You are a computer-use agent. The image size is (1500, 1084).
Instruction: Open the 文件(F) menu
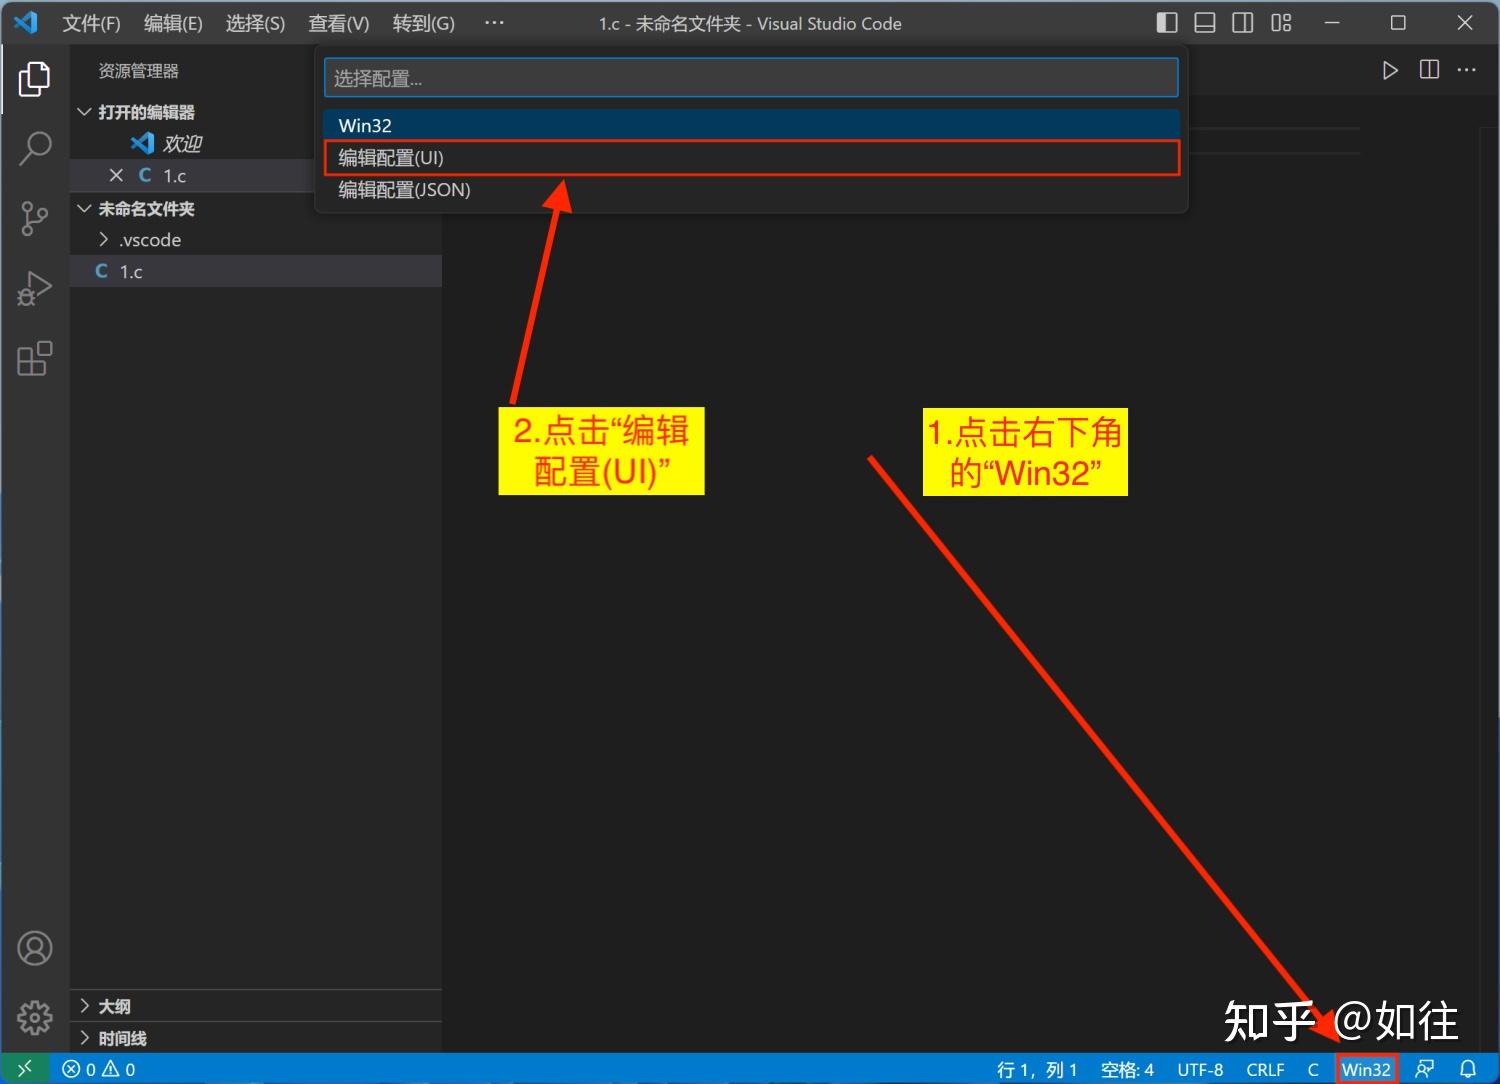pyautogui.click(x=90, y=23)
